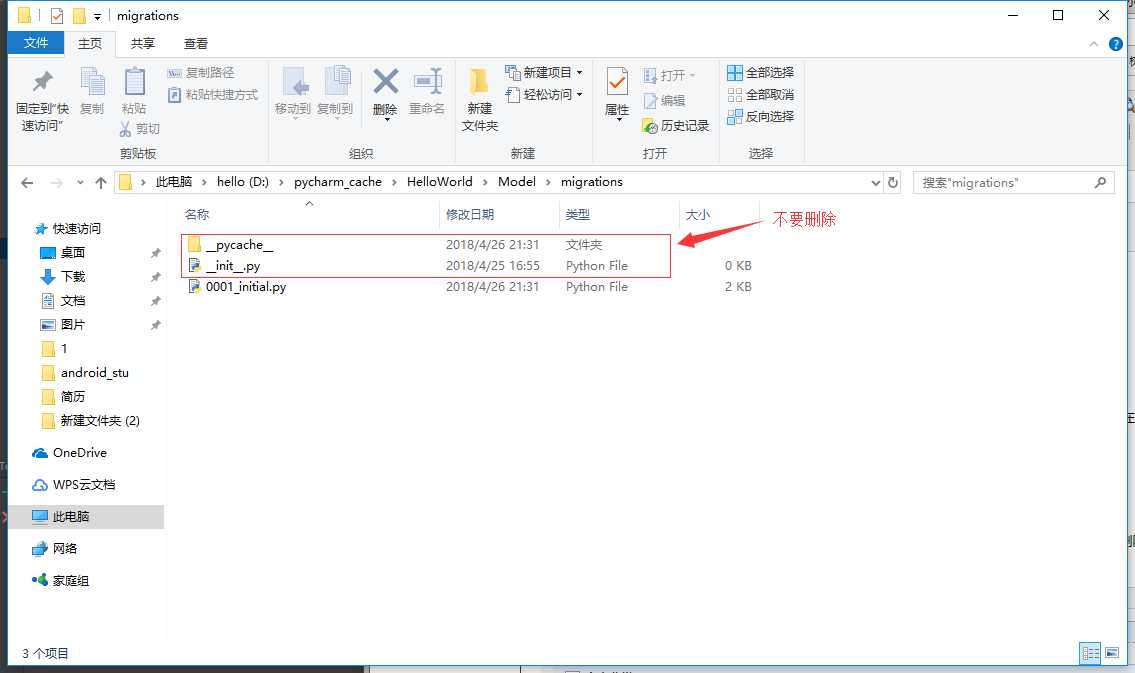Open Documents (文档) in the sidebar
The height and width of the screenshot is (673, 1135).
(62, 300)
